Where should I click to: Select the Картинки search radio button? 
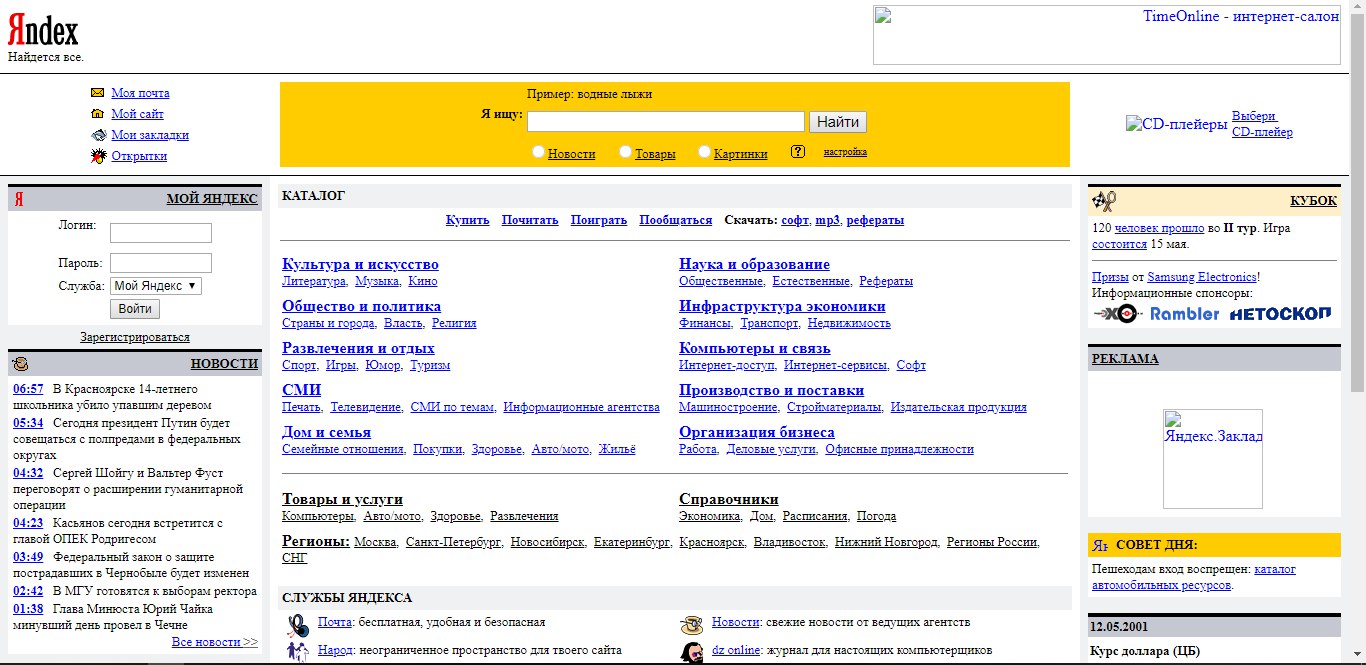tap(704, 151)
